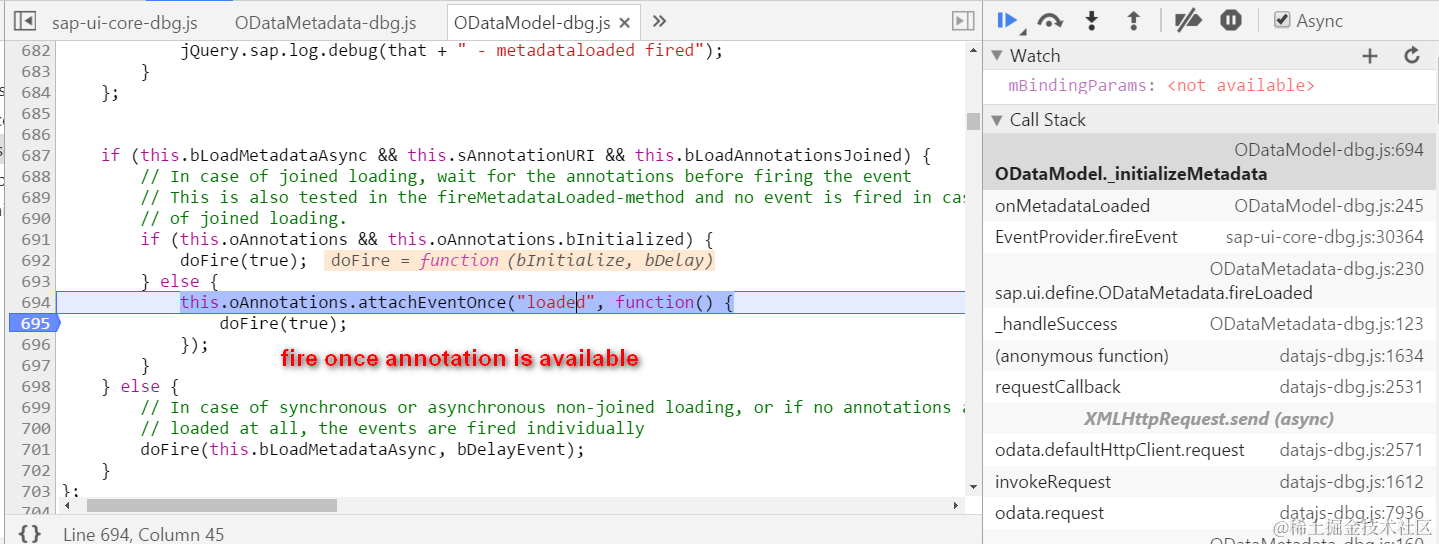
Task: Resume script execution
Action: click(1007, 20)
